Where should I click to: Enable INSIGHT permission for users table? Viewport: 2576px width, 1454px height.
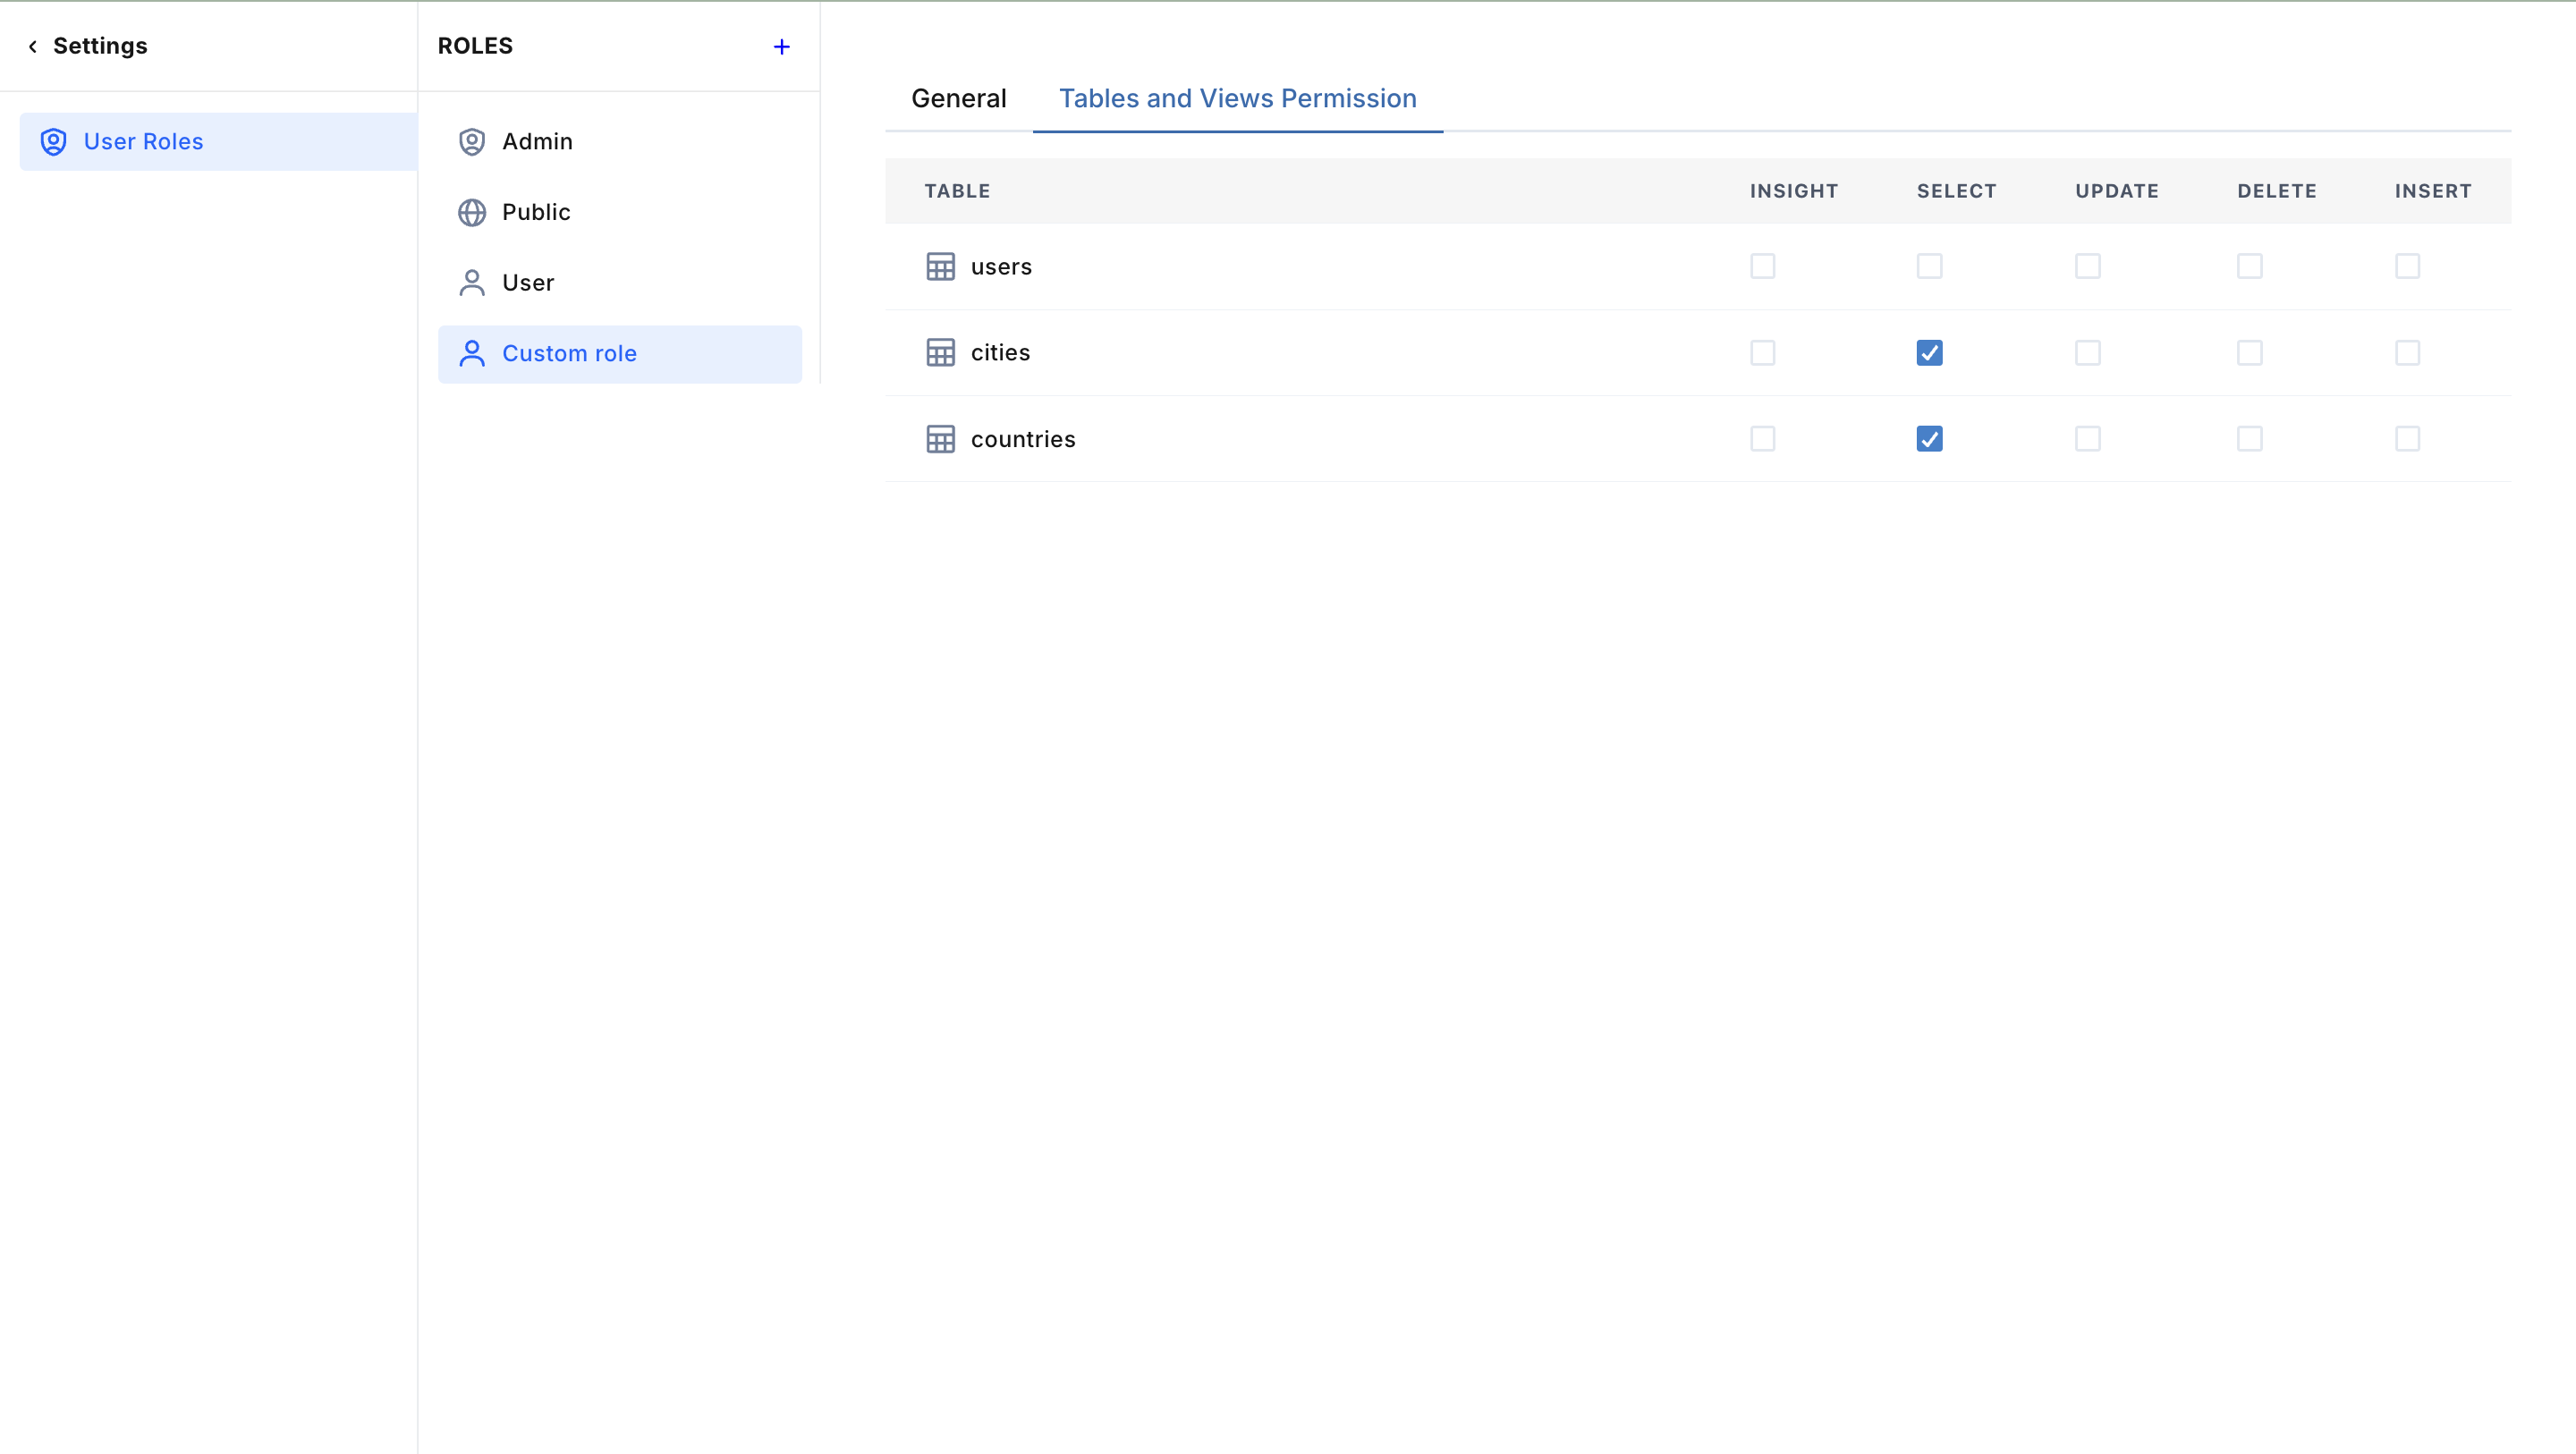pyautogui.click(x=1762, y=266)
